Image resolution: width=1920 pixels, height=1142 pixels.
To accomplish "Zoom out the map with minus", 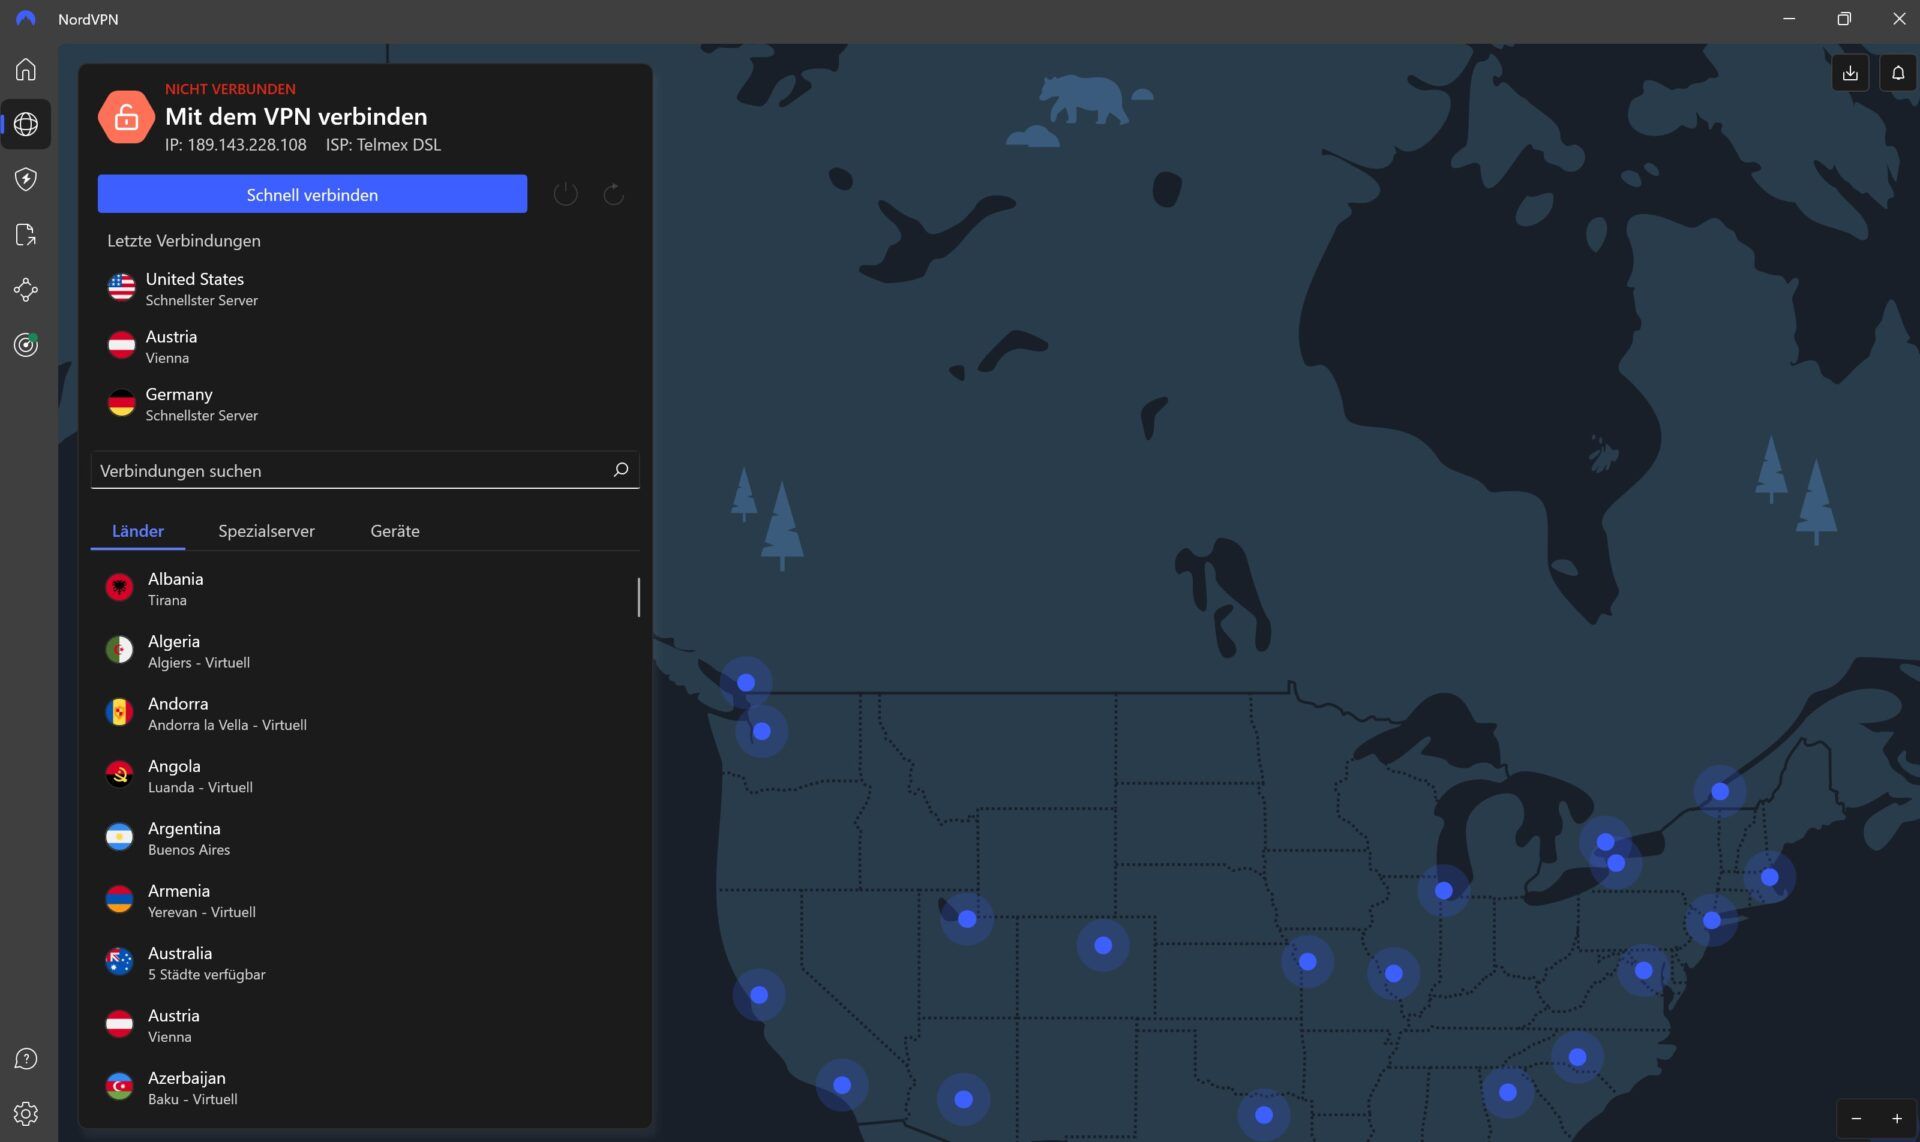I will (1856, 1119).
